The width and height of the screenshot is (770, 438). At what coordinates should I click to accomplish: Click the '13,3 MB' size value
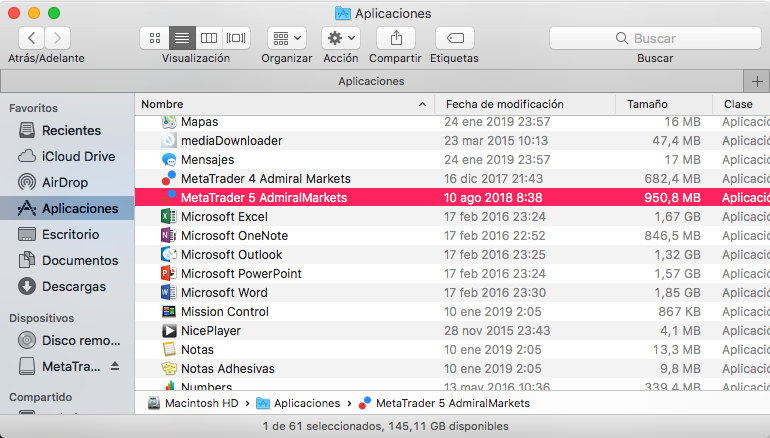coord(677,350)
